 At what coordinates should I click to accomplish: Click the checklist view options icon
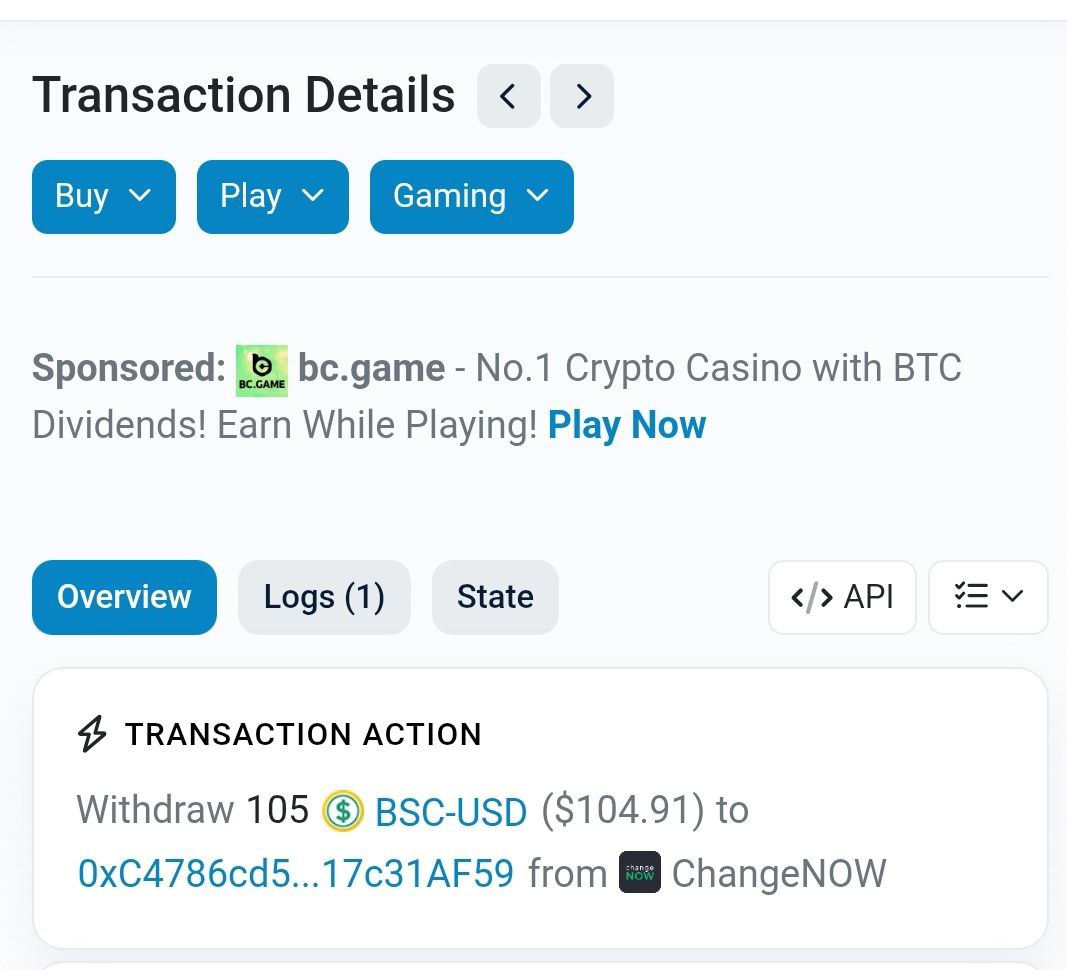971,597
